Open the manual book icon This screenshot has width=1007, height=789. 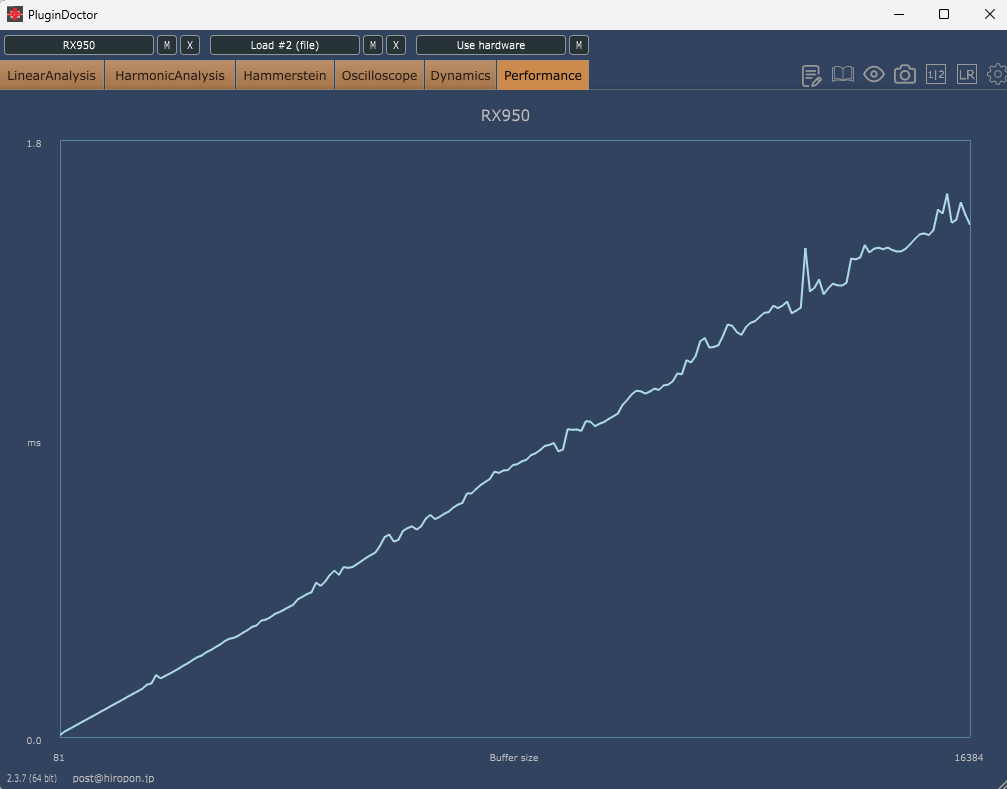point(843,74)
